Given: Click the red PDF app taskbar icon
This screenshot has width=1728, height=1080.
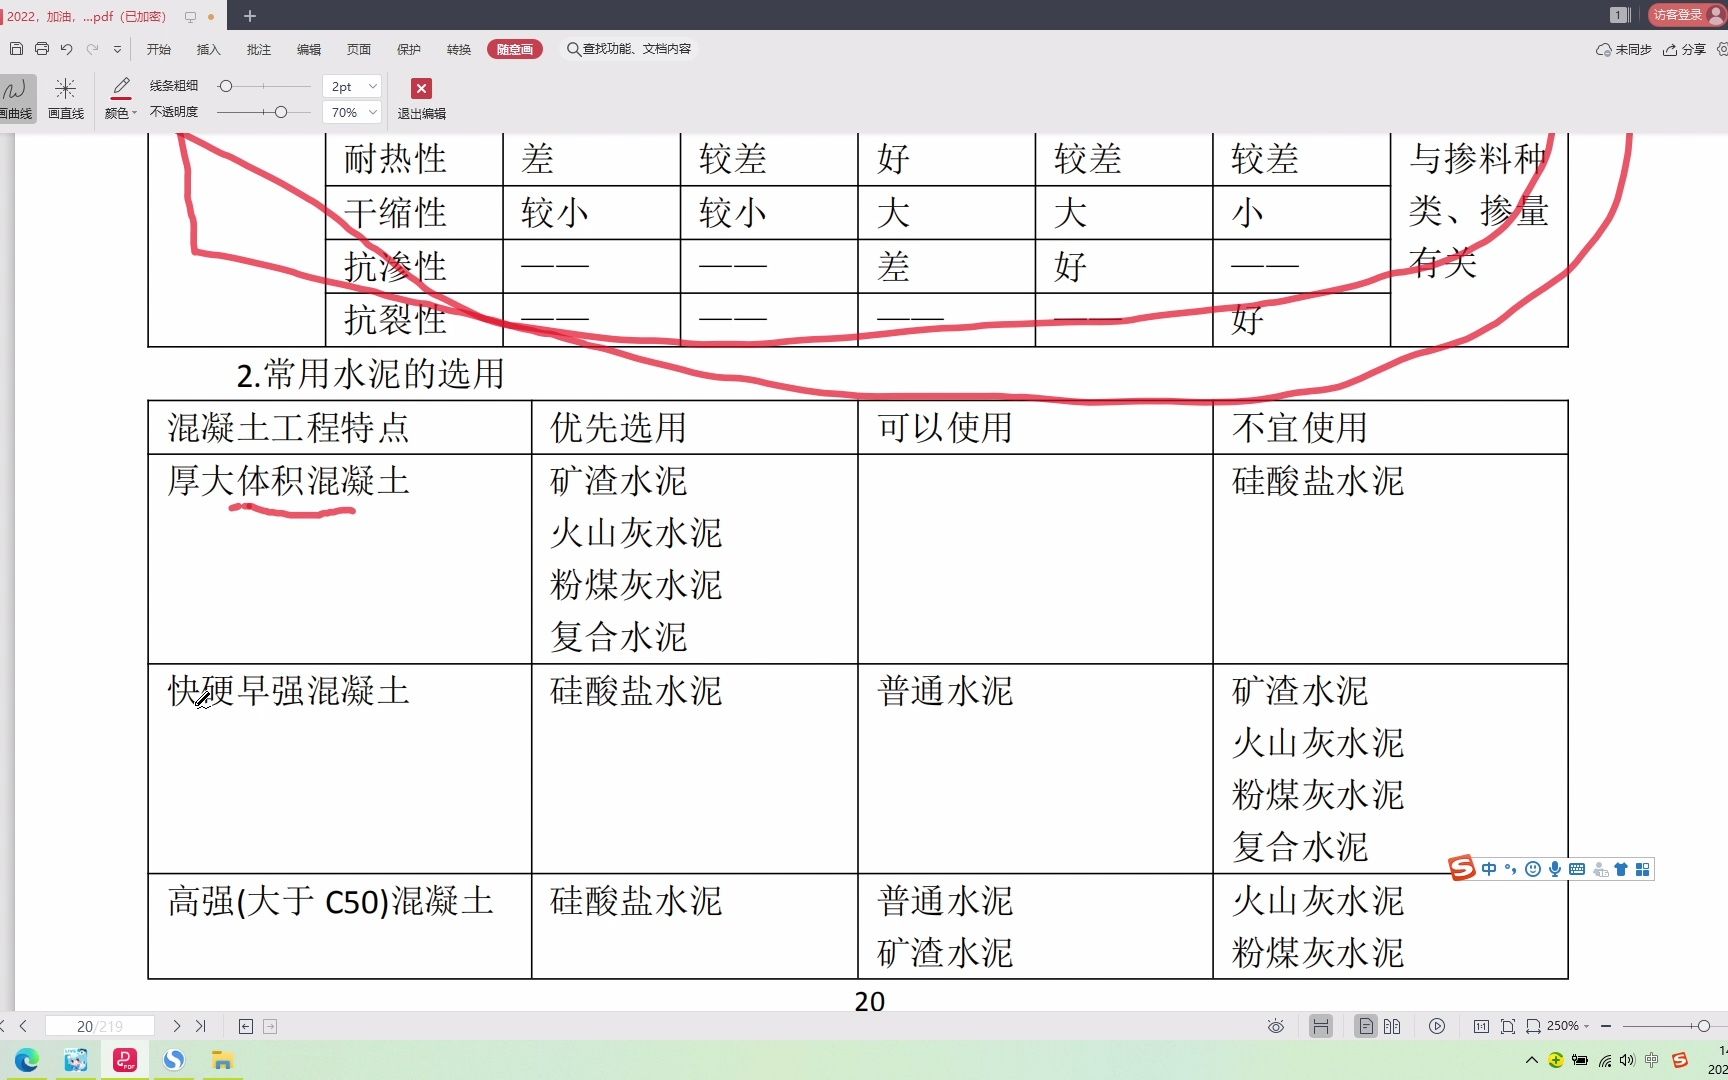Looking at the screenshot, I should coord(125,1060).
